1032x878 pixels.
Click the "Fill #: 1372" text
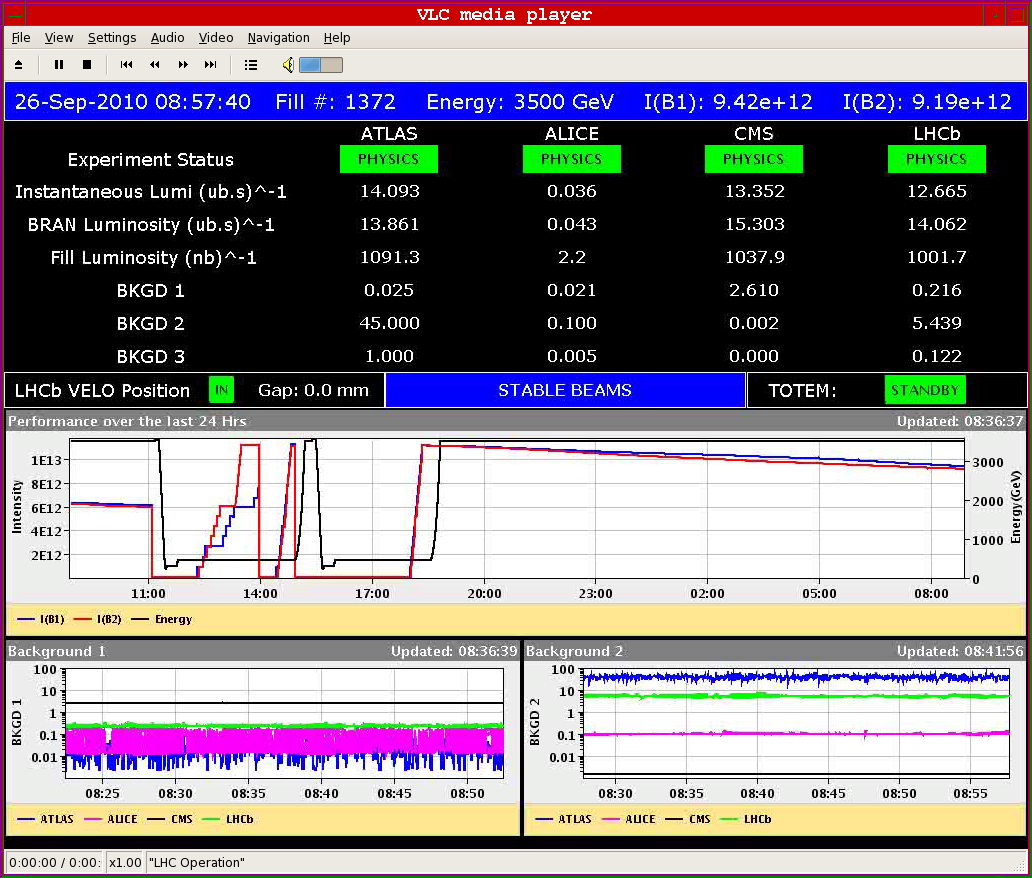[x=336, y=102]
